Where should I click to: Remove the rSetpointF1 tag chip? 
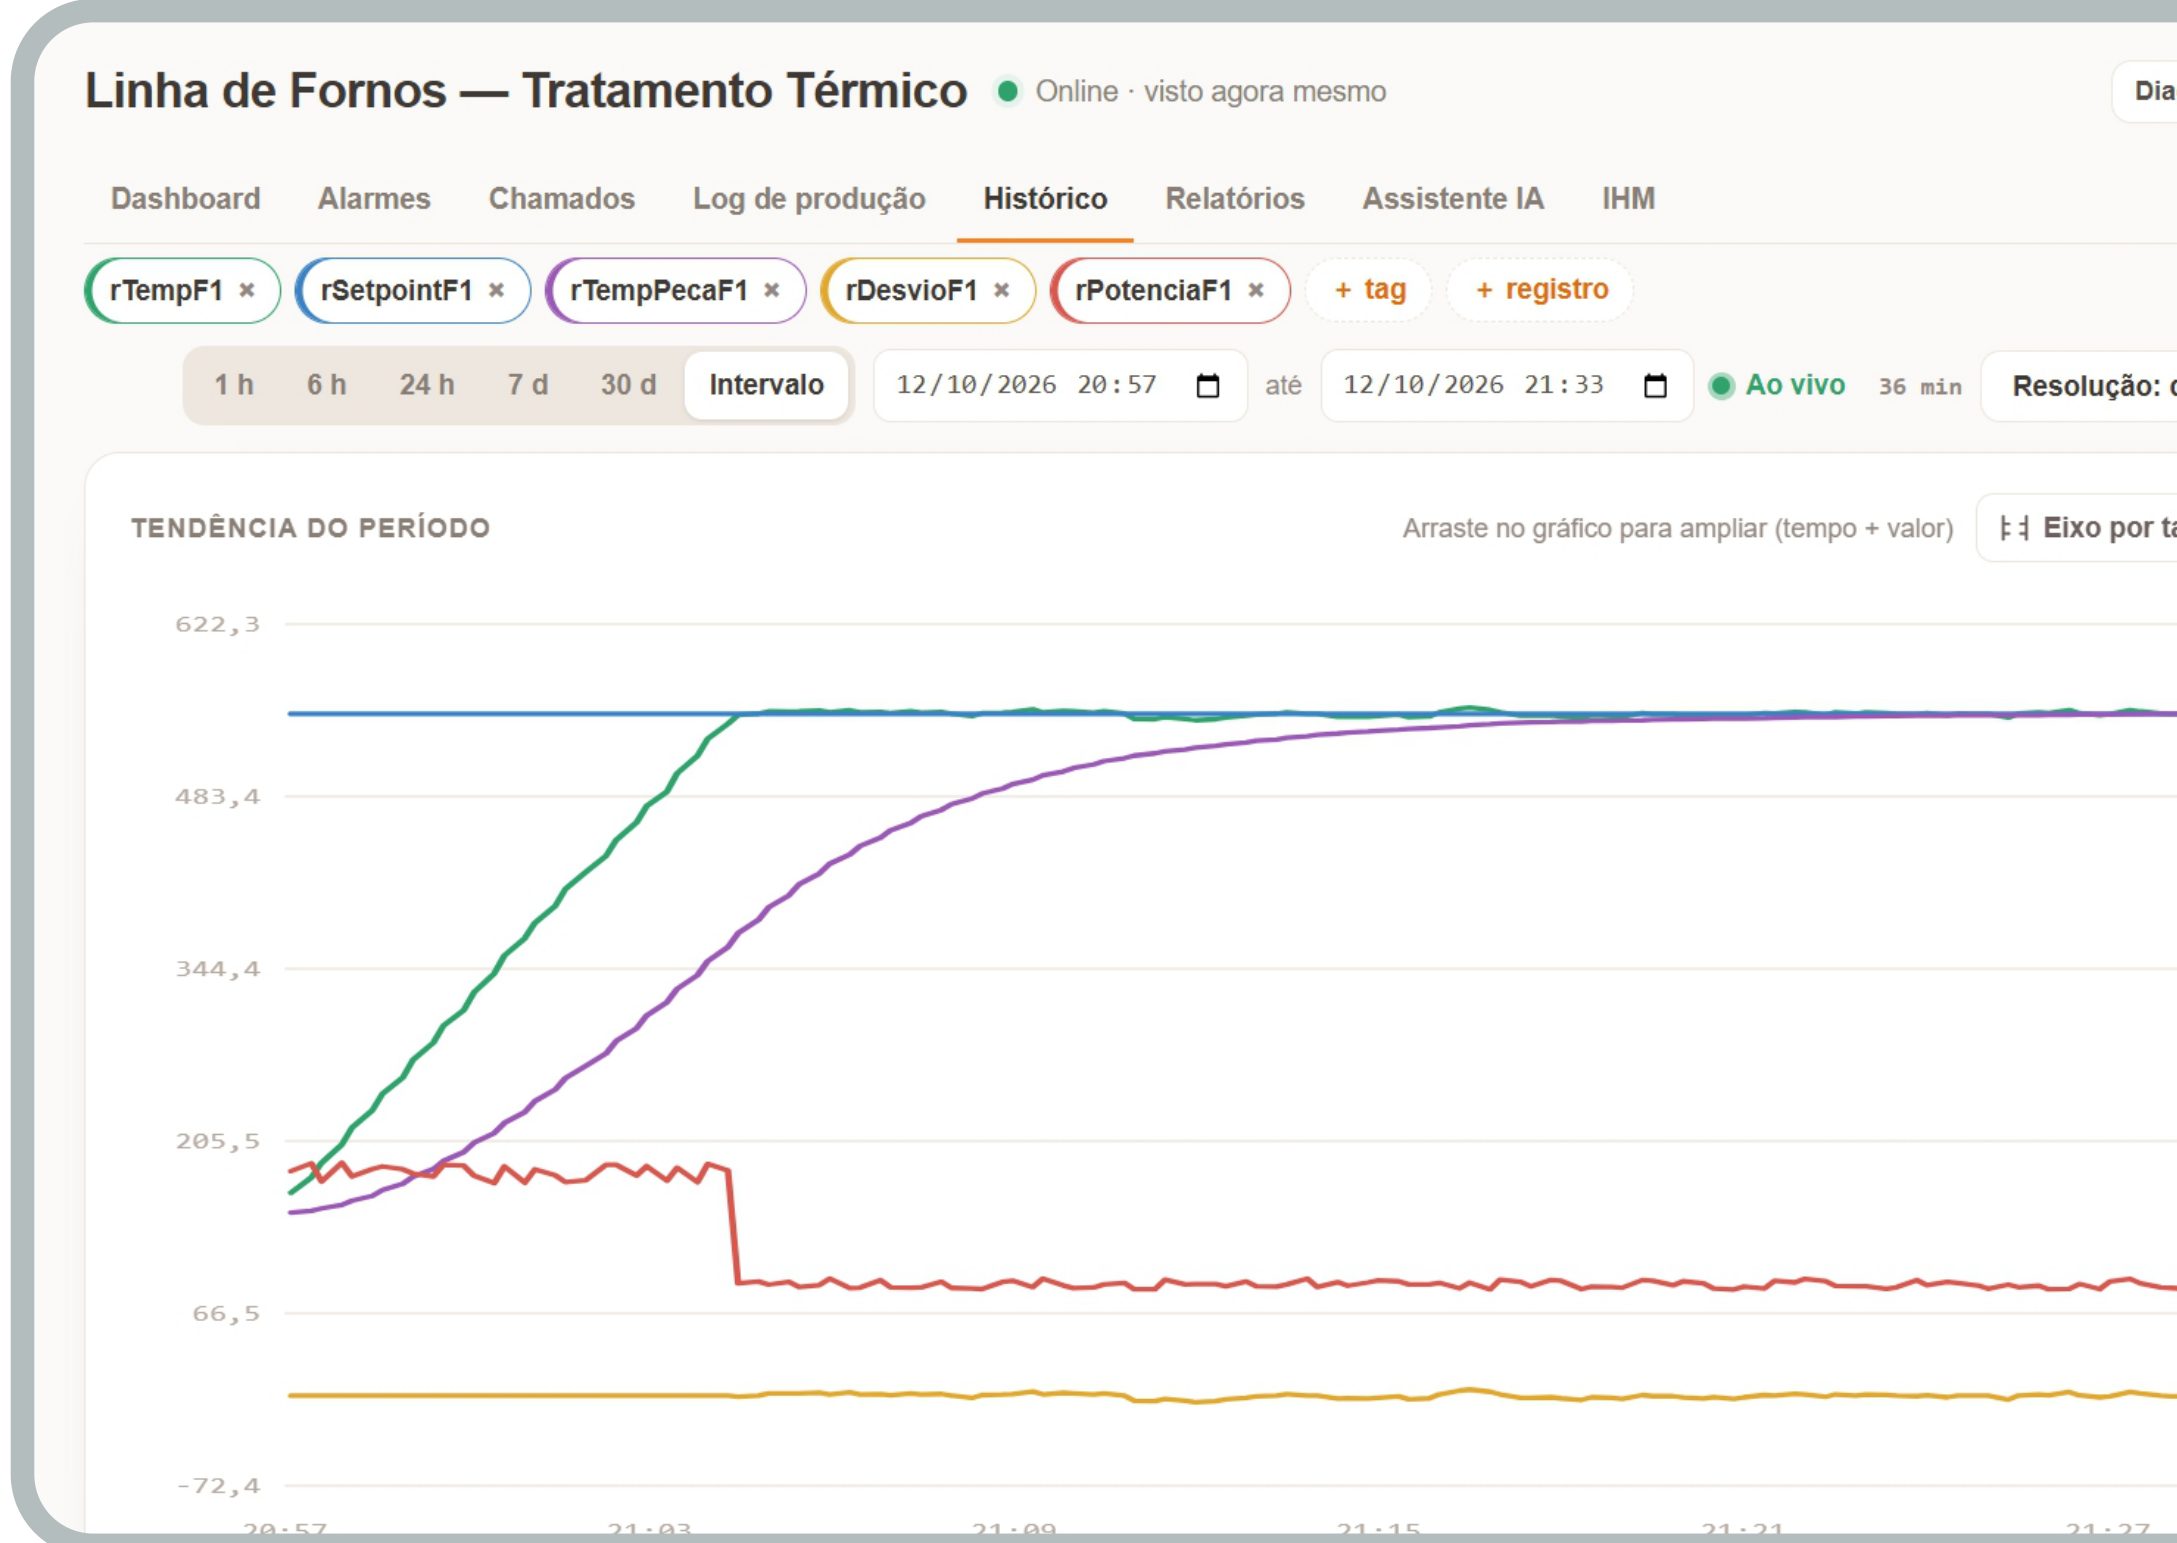tap(496, 290)
